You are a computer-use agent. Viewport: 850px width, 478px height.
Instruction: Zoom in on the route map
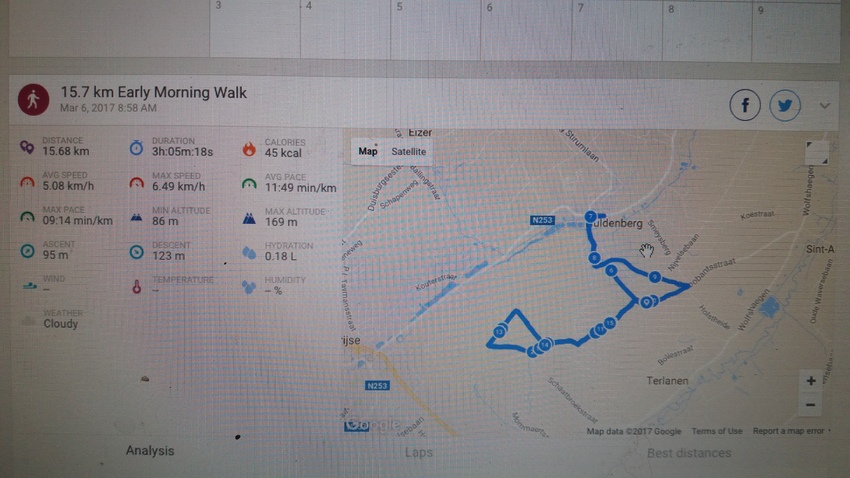[x=810, y=381]
